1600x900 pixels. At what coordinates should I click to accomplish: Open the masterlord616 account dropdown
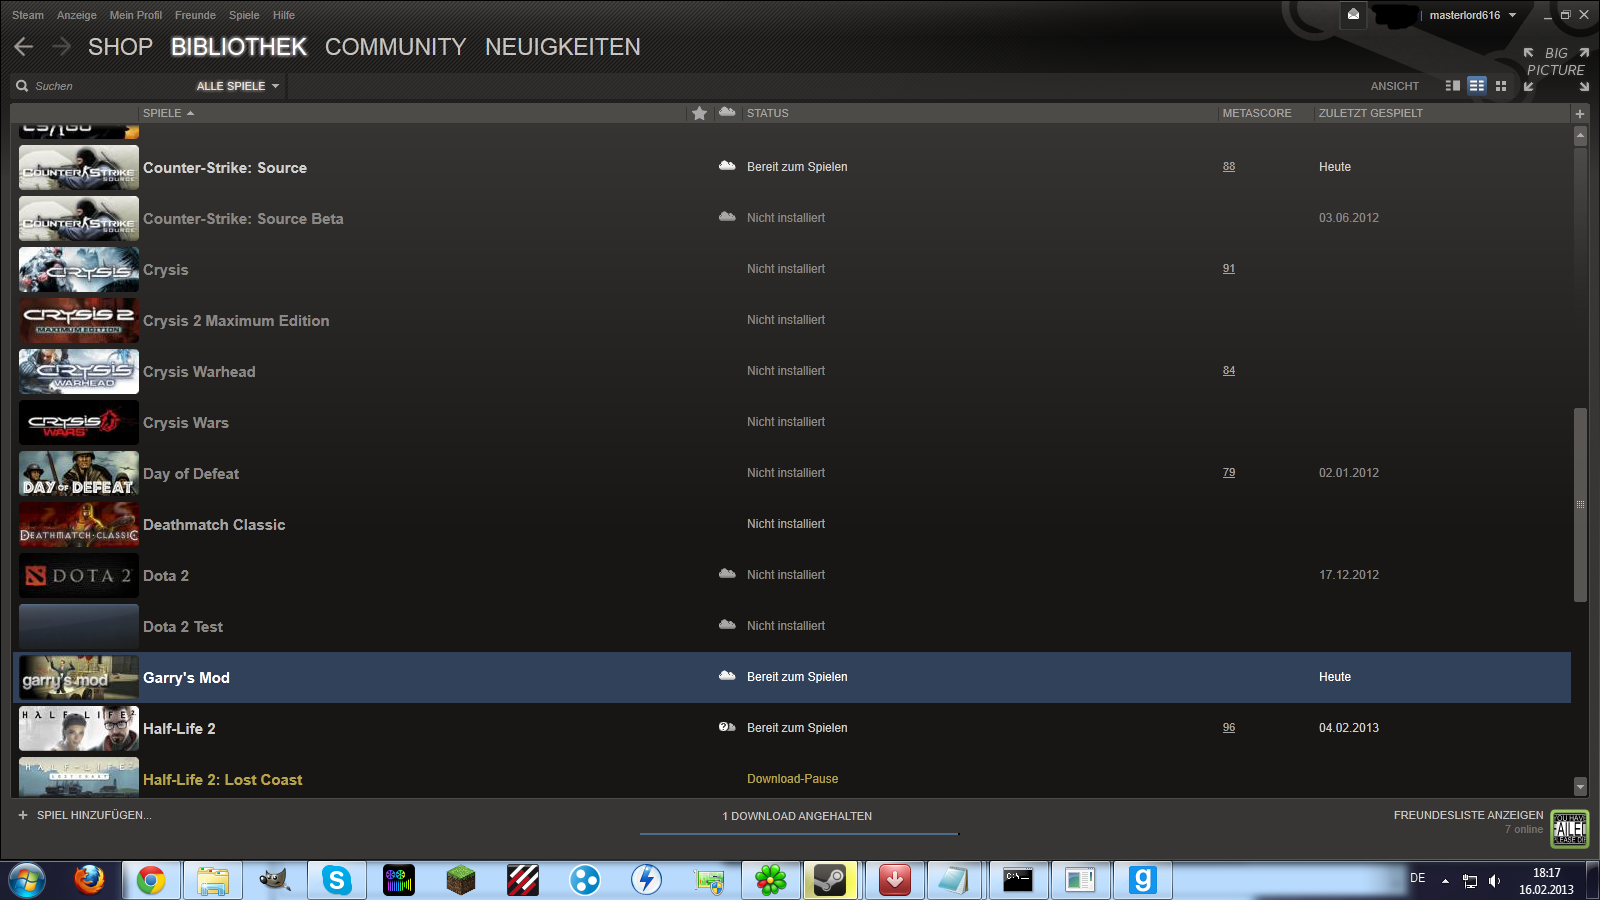1471,15
